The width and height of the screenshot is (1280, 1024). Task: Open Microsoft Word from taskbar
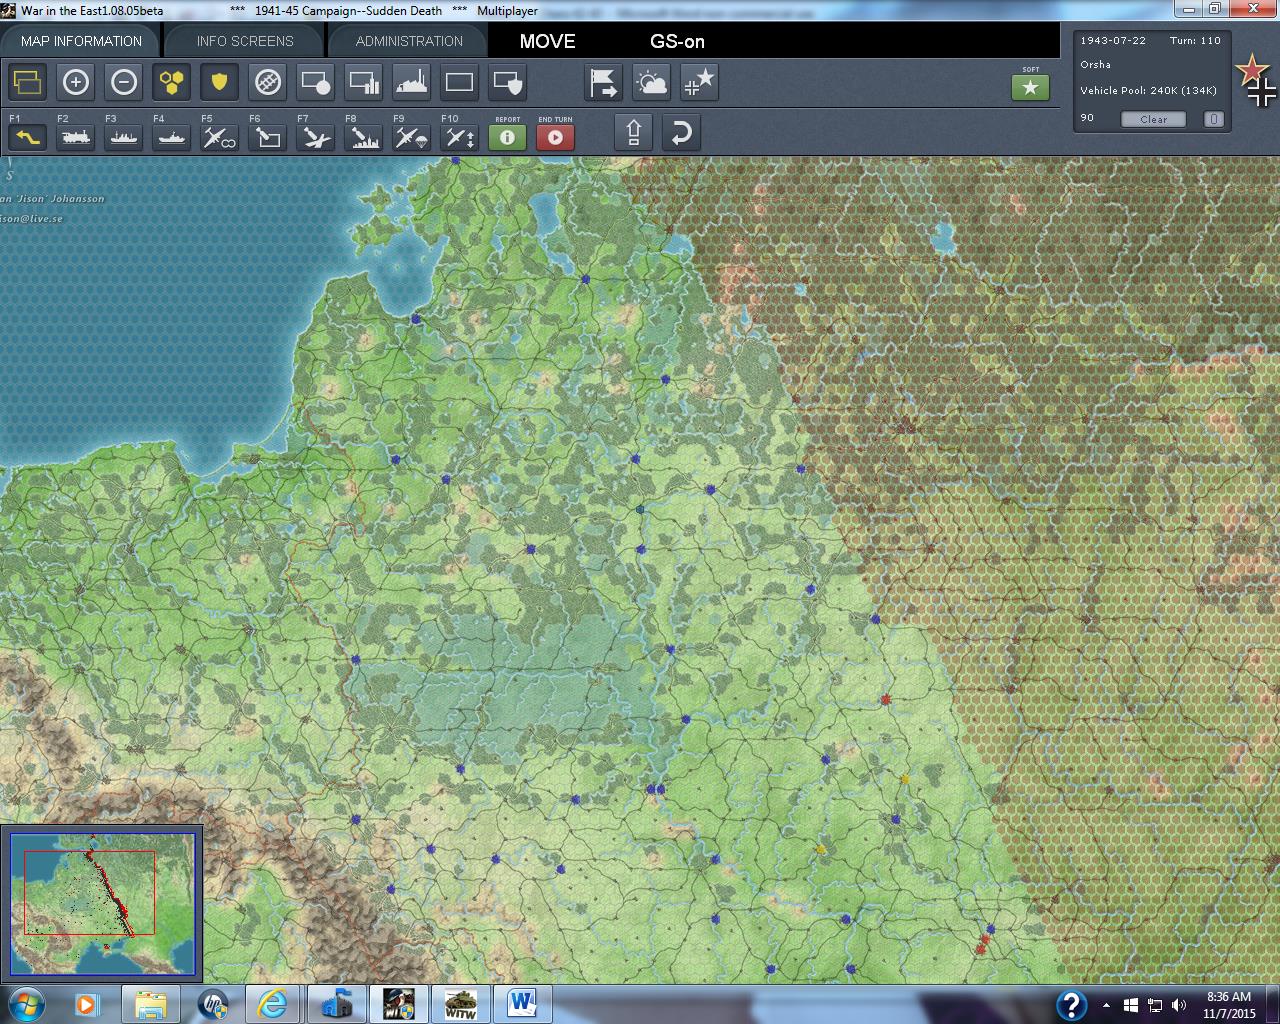pos(522,1004)
